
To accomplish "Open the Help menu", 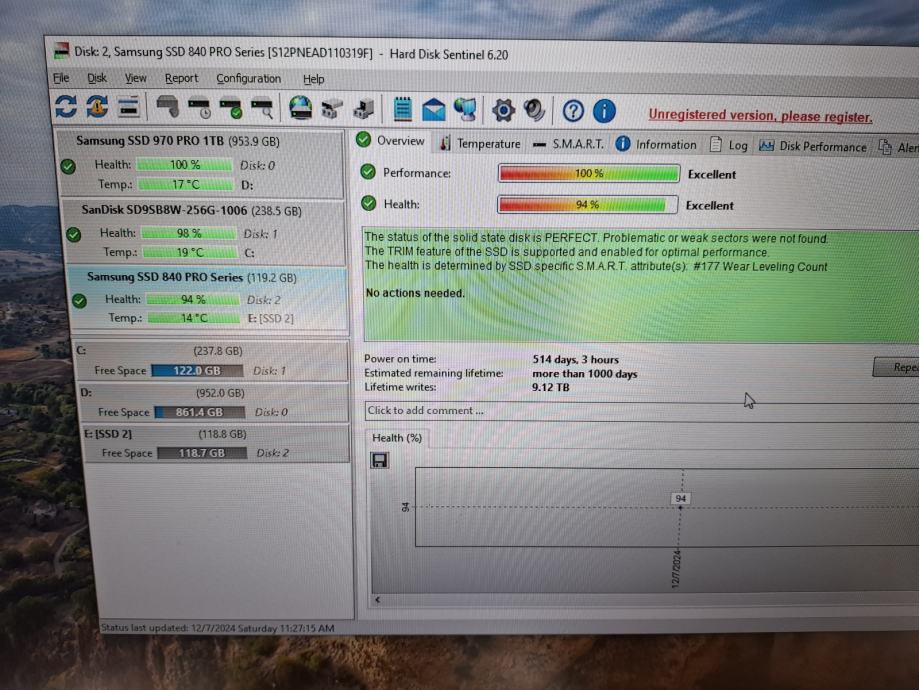I will [x=314, y=79].
